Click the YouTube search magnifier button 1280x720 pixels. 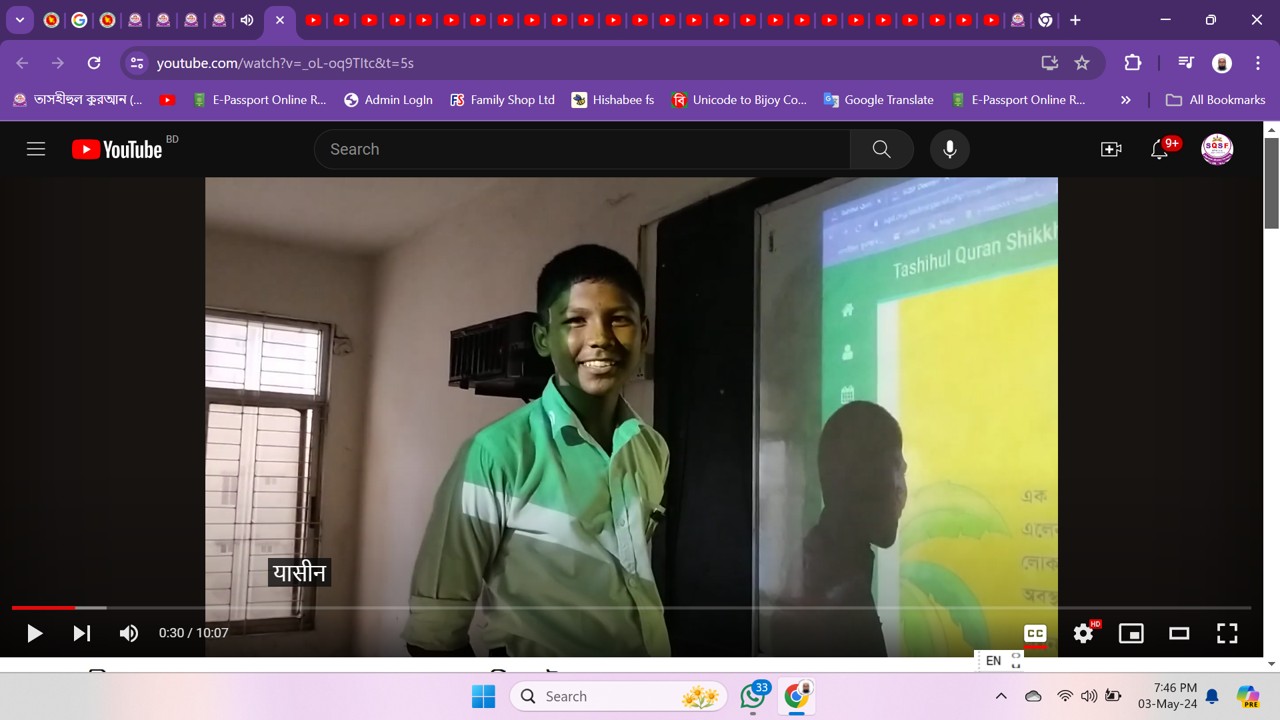(x=881, y=149)
